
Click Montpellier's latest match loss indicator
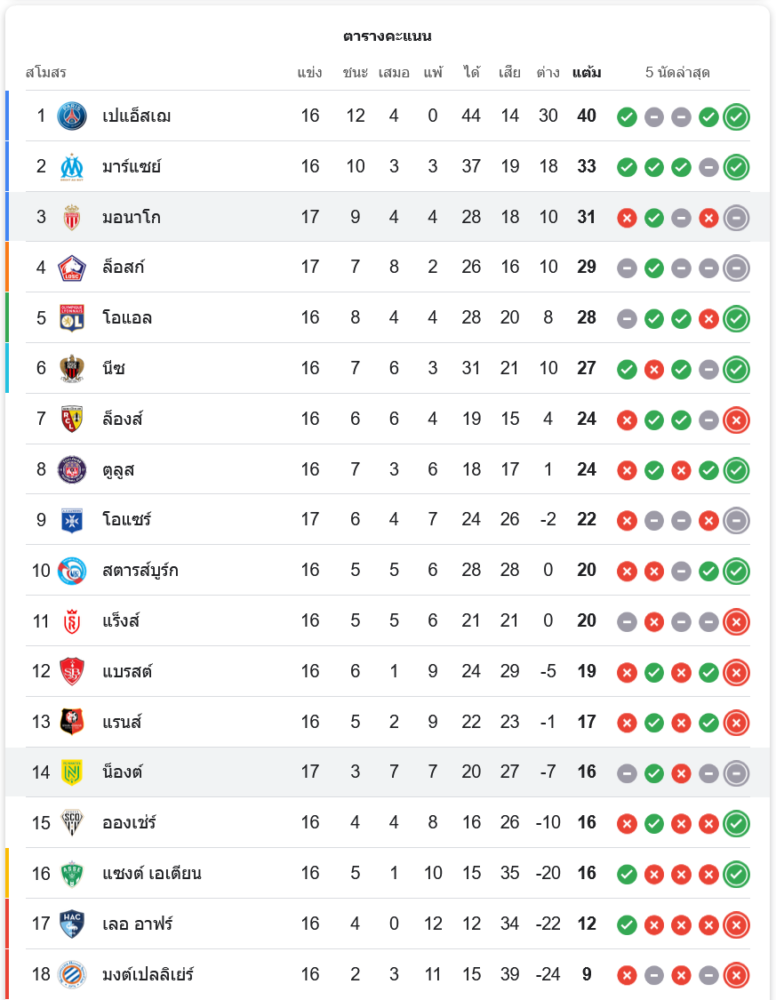[x=737, y=974]
